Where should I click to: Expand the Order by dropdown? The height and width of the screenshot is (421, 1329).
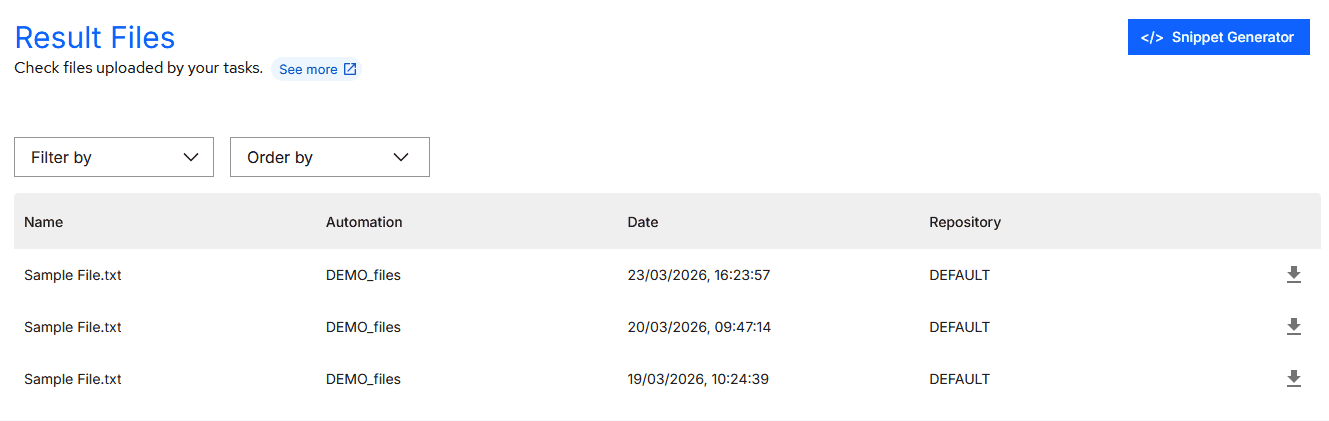pos(330,157)
